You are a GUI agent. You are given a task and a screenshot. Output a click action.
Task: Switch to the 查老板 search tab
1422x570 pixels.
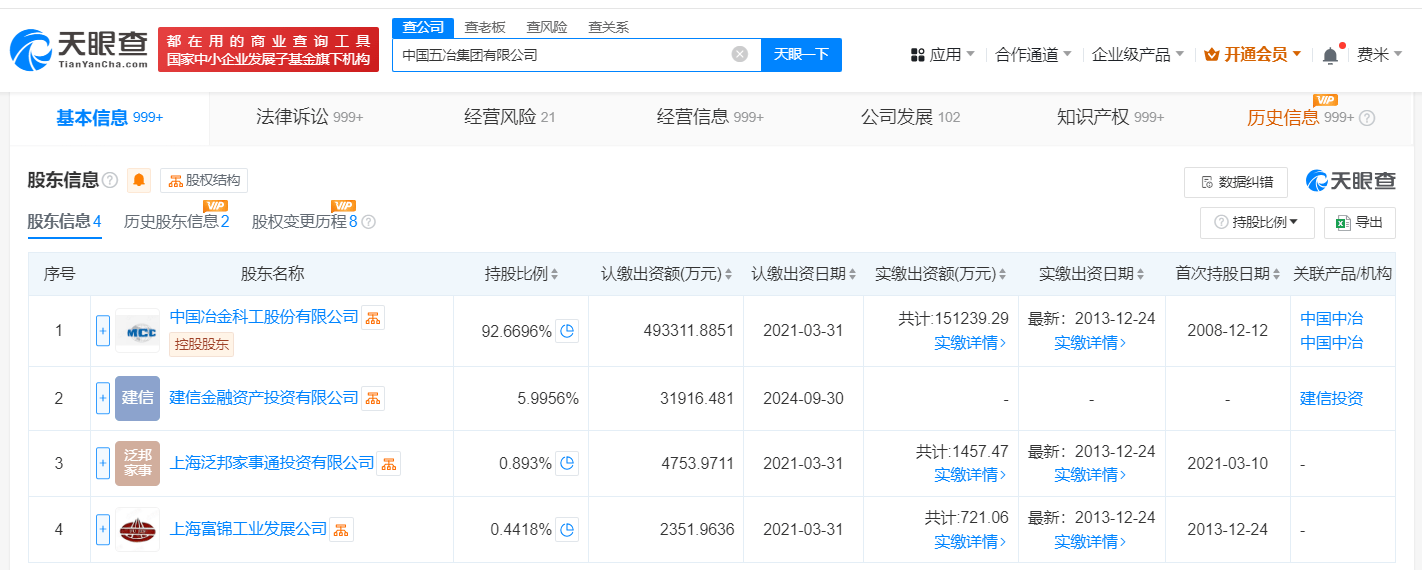485,27
